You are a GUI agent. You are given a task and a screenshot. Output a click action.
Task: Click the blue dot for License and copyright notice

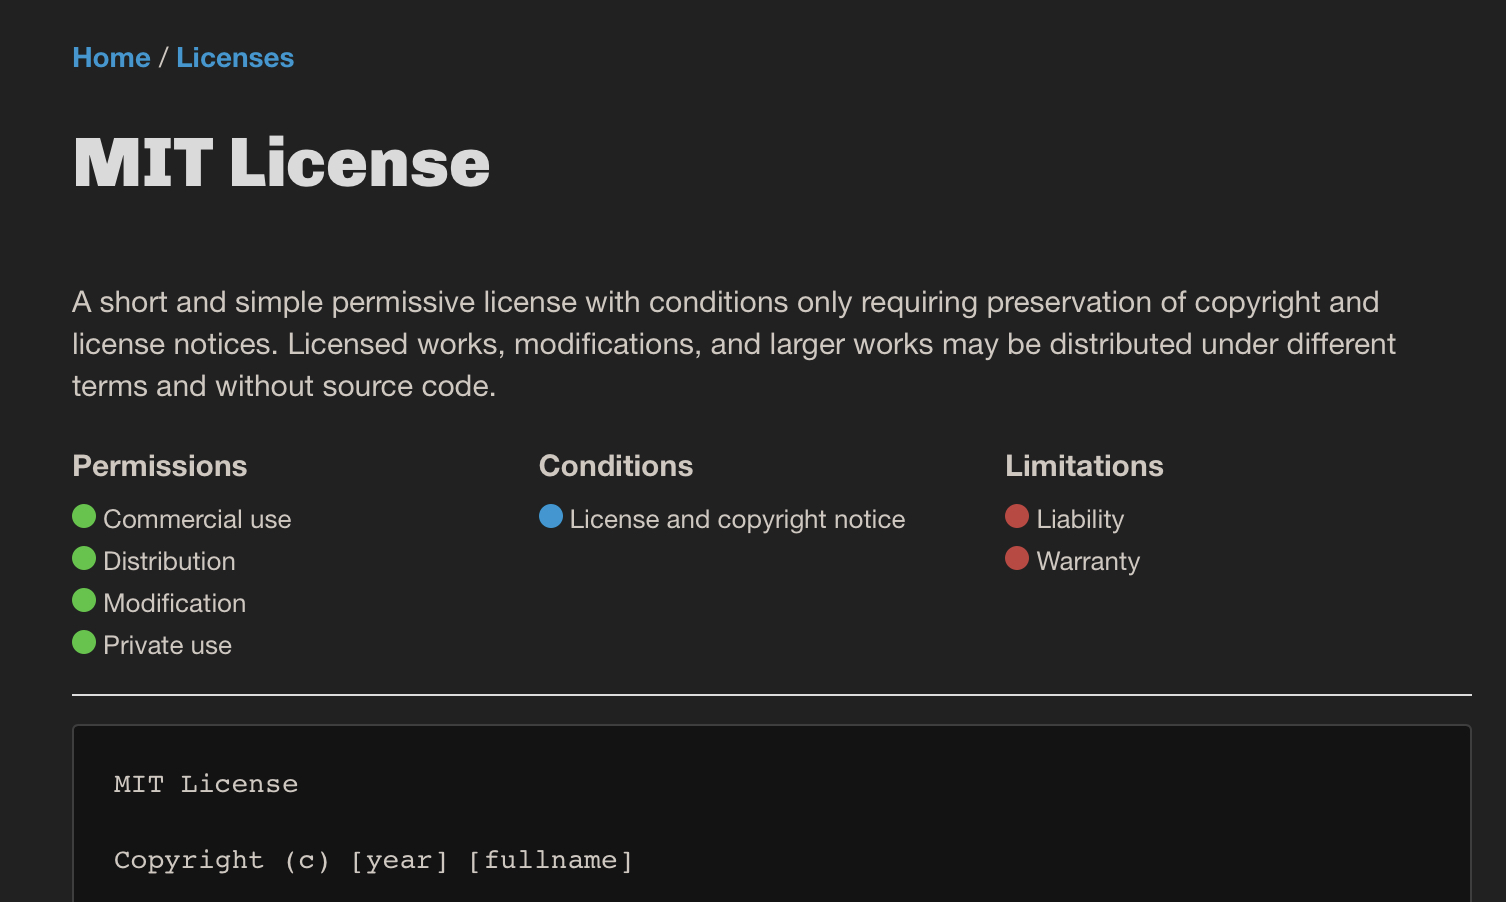tap(551, 517)
